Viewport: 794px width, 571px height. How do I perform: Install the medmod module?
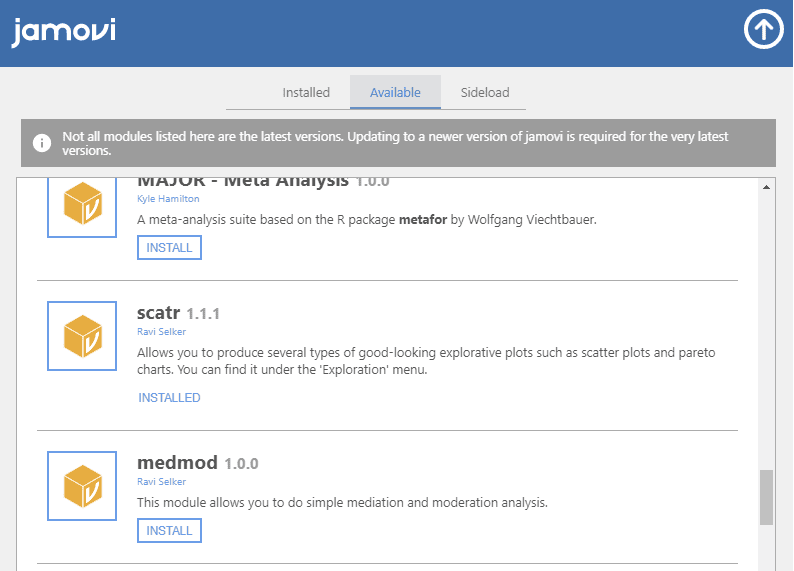point(169,530)
